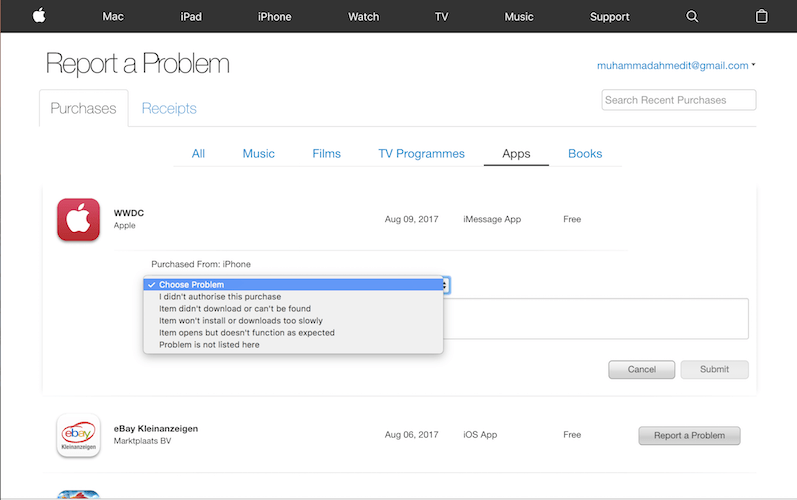Click the "Marktplaats BV" developer name
The image size is (797, 500).
[142, 441]
